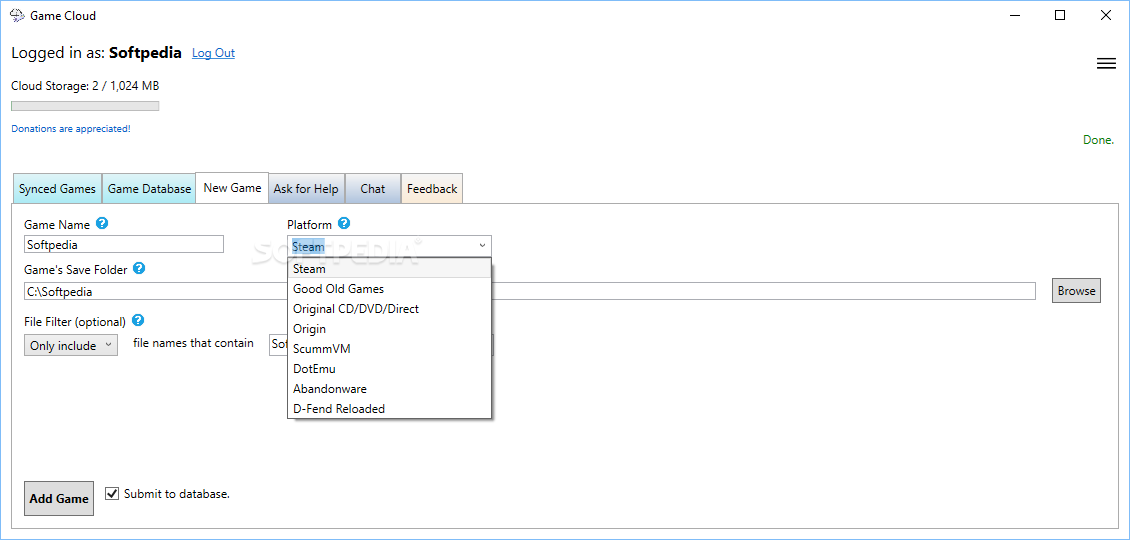
Task: Click help icon beside Game Name
Action: [102, 223]
